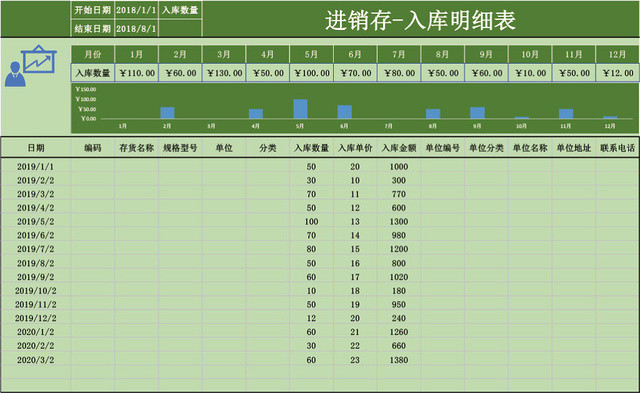Select the 进销存-入库明细表 title
The height and width of the screenshot is (393, 640).
[x=420, y=20]
